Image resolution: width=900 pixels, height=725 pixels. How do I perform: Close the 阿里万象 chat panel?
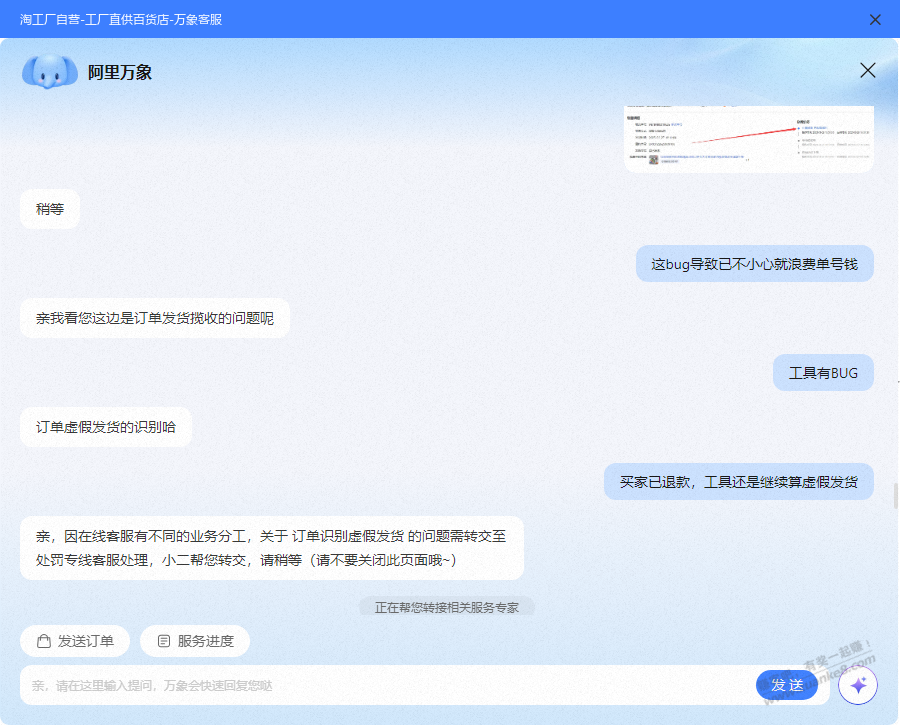(867, 70)
